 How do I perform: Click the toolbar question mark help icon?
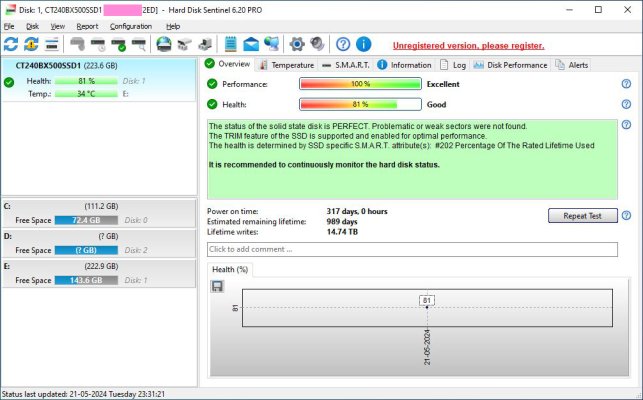[343, 44]
